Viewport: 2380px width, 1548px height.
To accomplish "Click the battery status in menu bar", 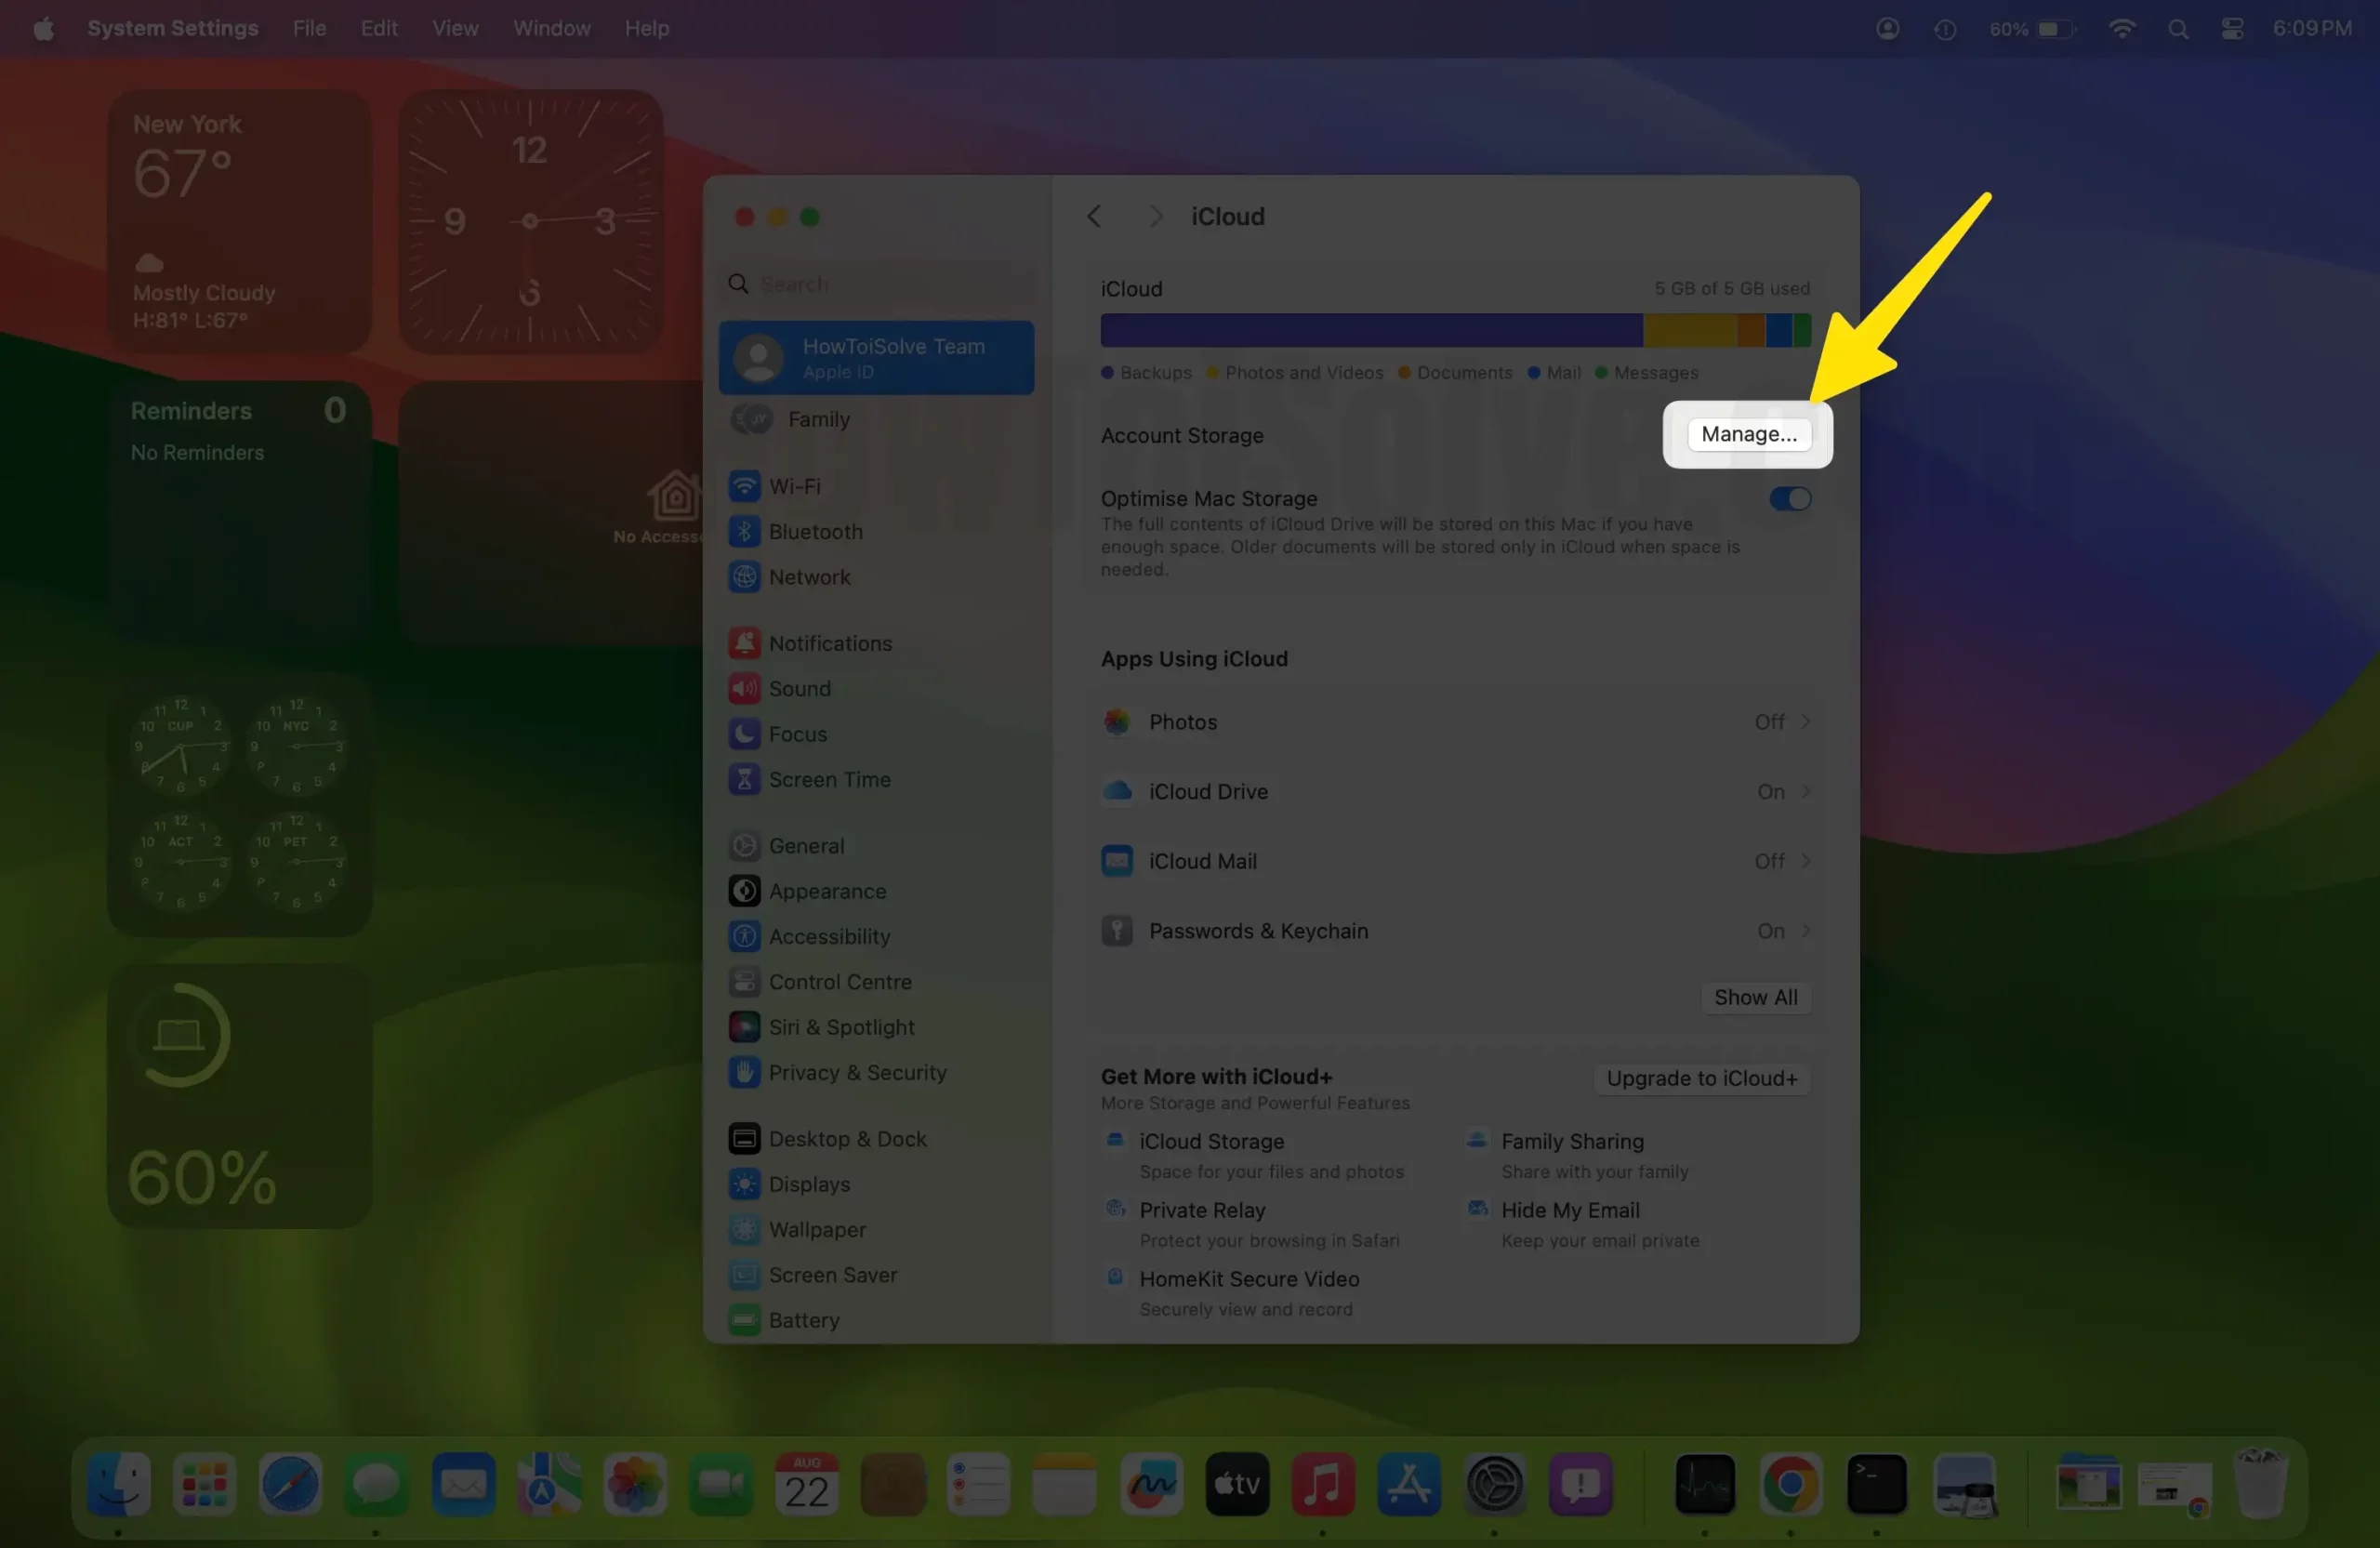I will click(2031, 28).
